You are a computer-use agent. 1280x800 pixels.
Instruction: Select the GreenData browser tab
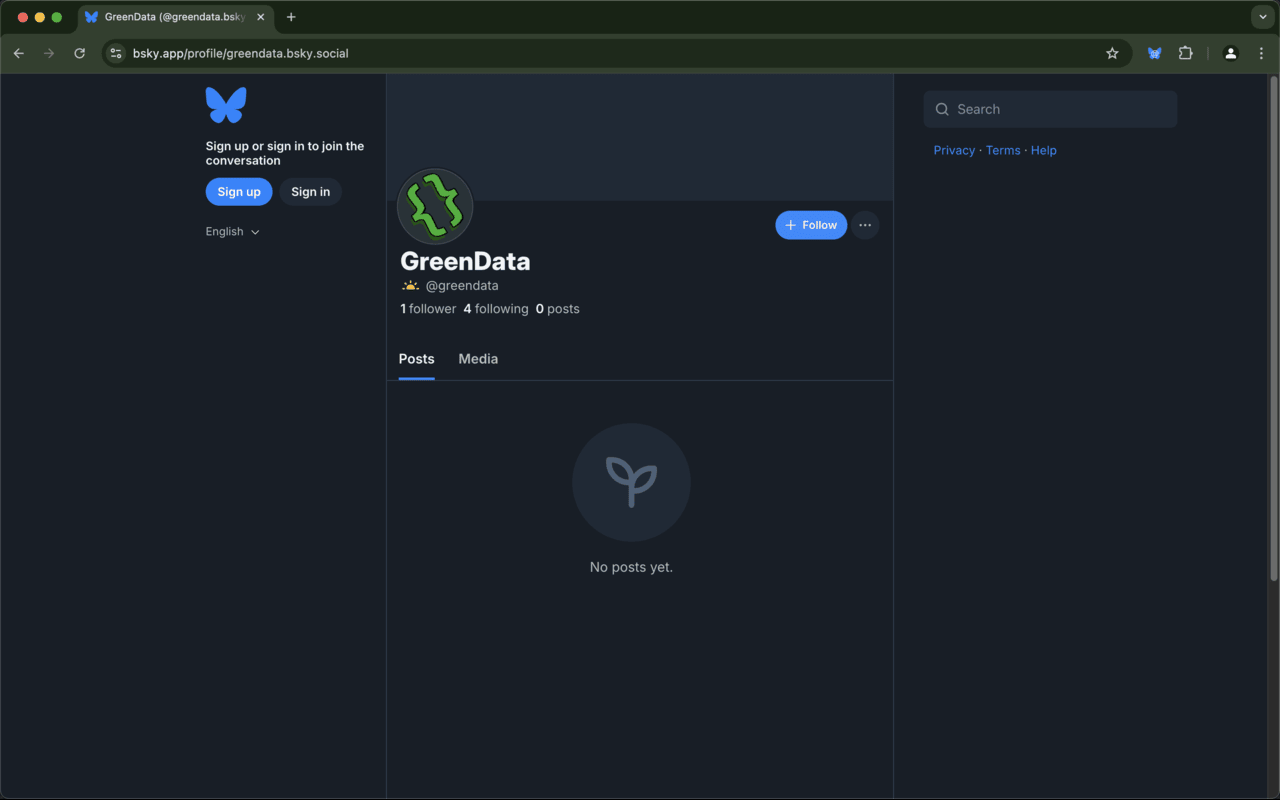(174, 17)
